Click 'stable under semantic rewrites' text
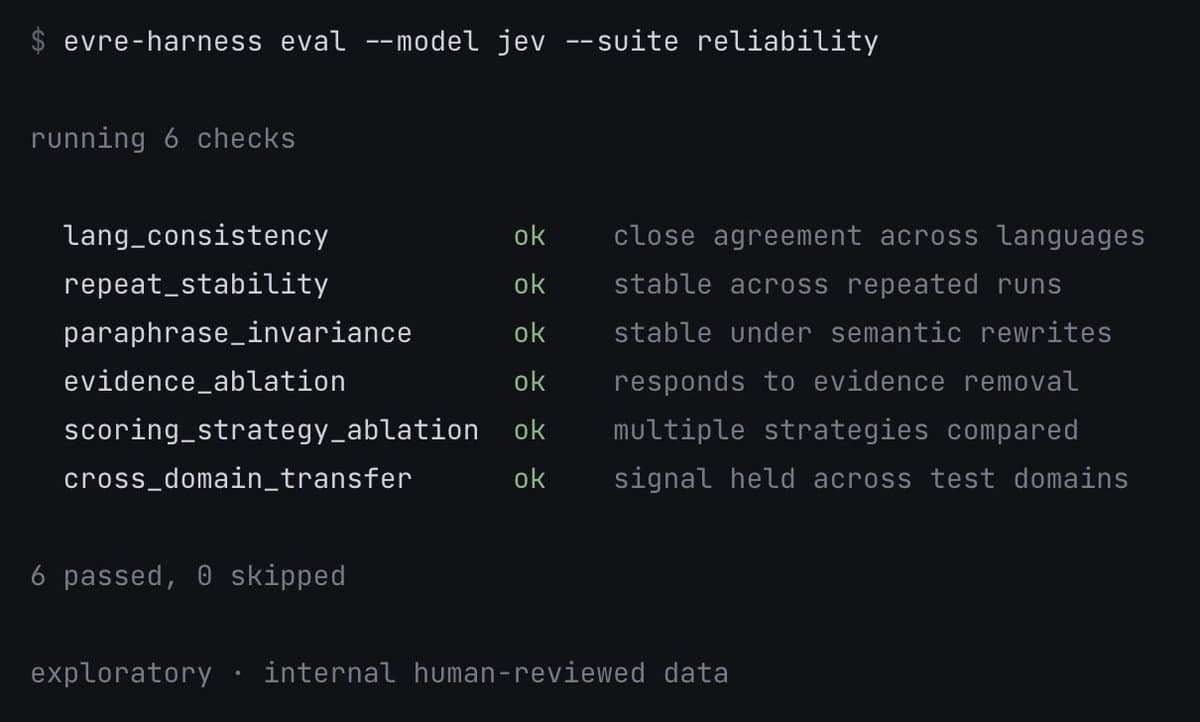Screen dimensions: 1200x722 tap(862, 333)
